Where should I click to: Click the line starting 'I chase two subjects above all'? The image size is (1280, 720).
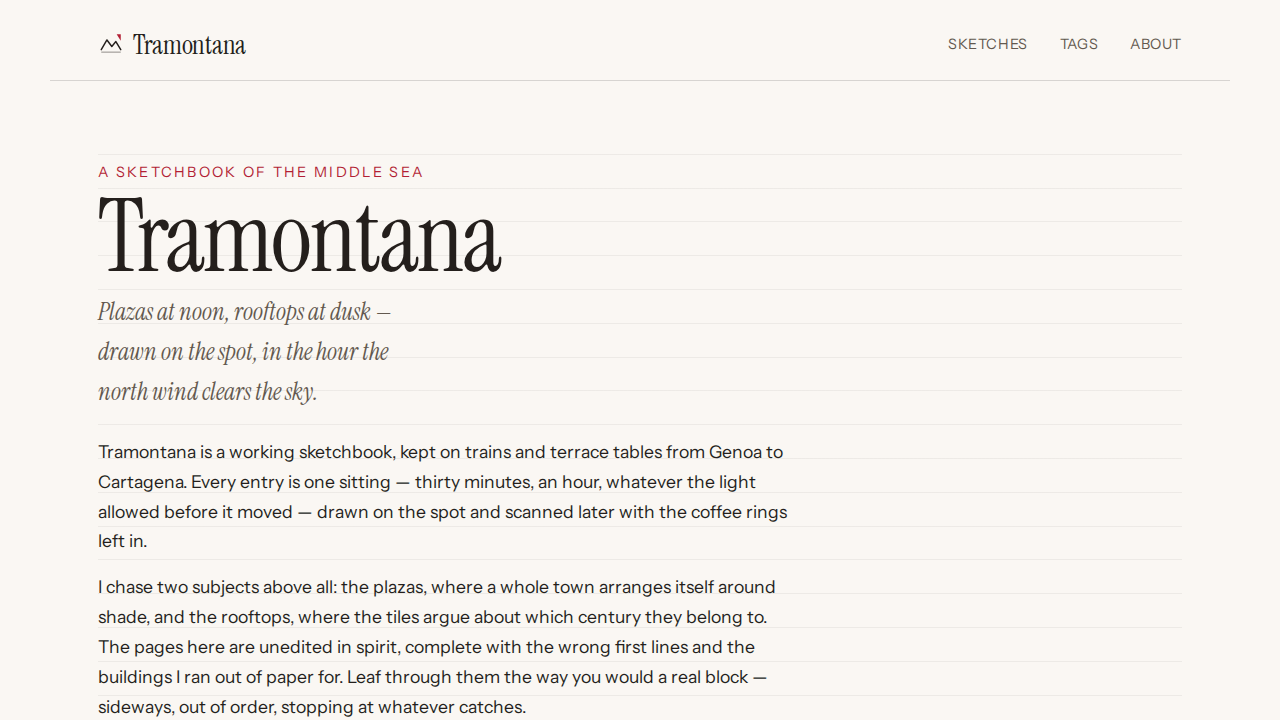click(437, 587)
